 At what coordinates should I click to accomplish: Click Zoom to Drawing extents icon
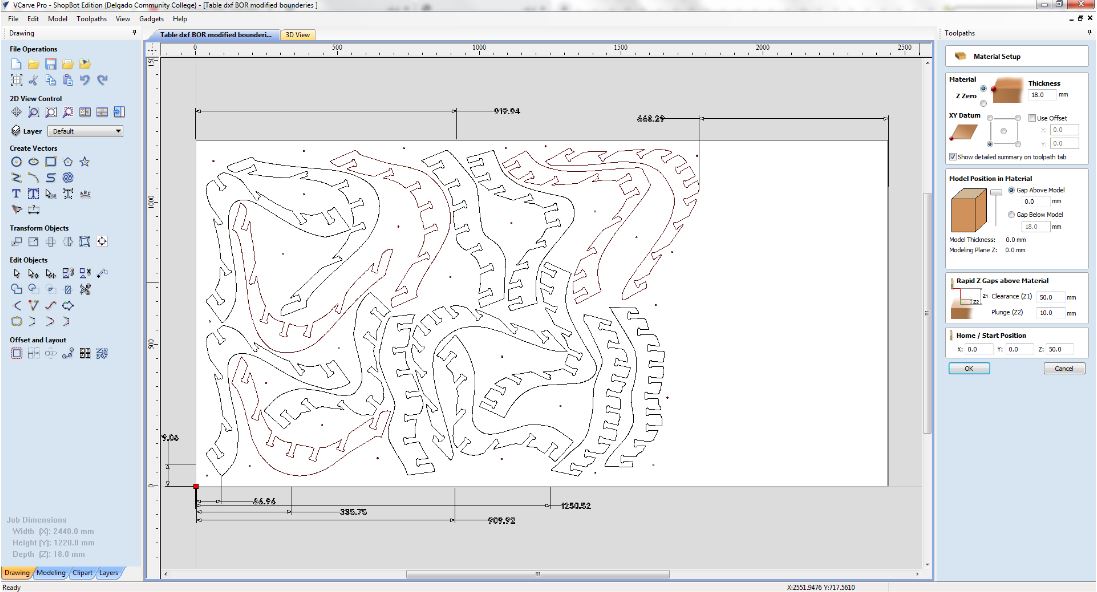50,112
